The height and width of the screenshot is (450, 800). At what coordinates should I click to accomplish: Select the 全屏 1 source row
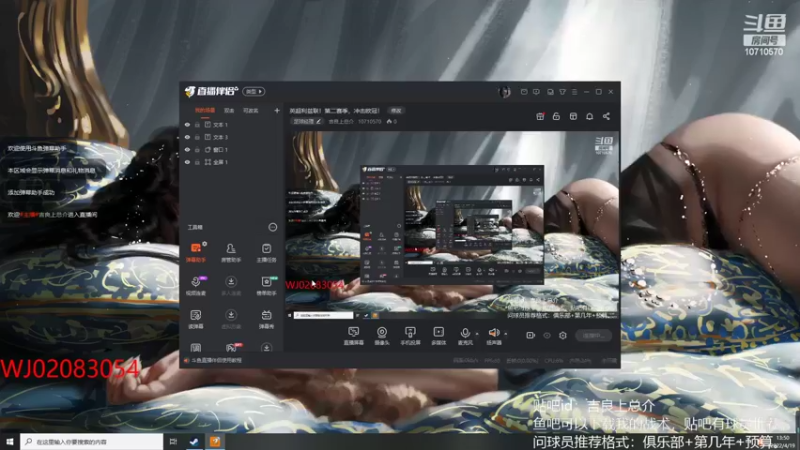pyautogui.click(x=232, y=162)
